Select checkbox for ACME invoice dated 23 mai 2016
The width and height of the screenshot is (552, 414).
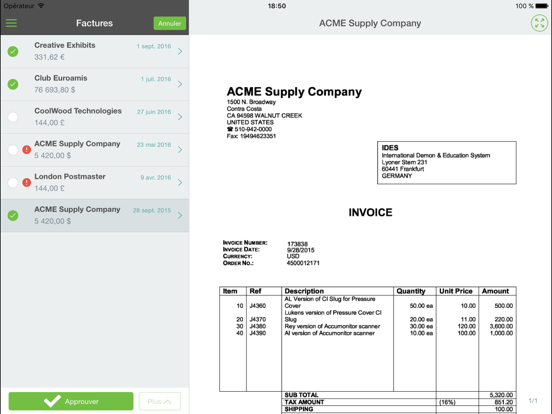tap(13, 150)
